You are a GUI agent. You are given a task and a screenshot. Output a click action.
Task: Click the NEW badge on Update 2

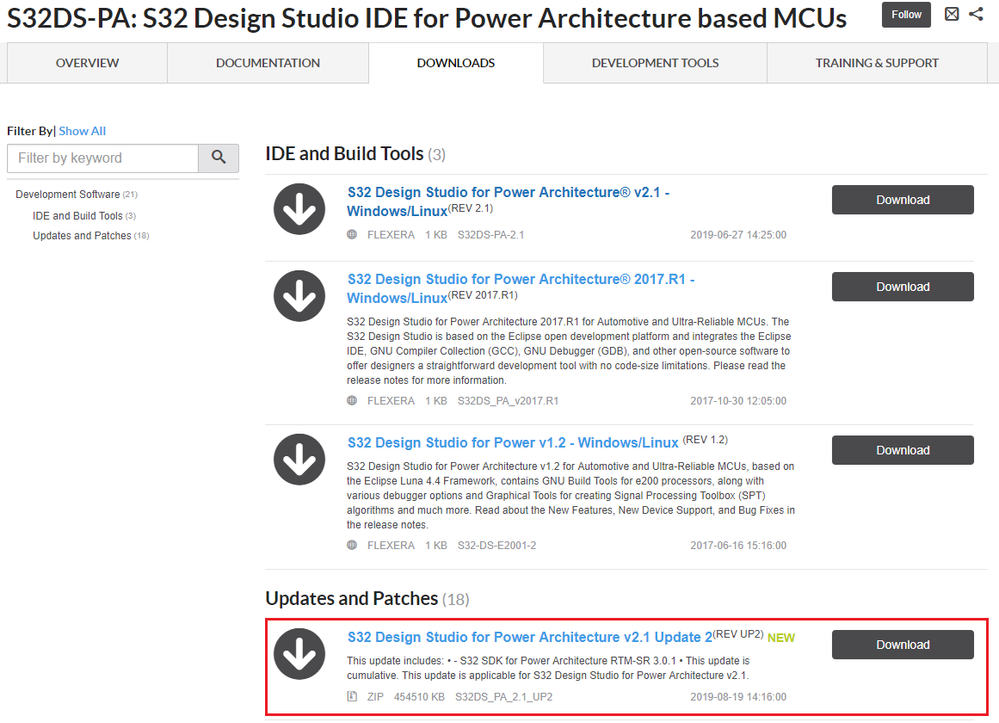[x=781, y=638]
